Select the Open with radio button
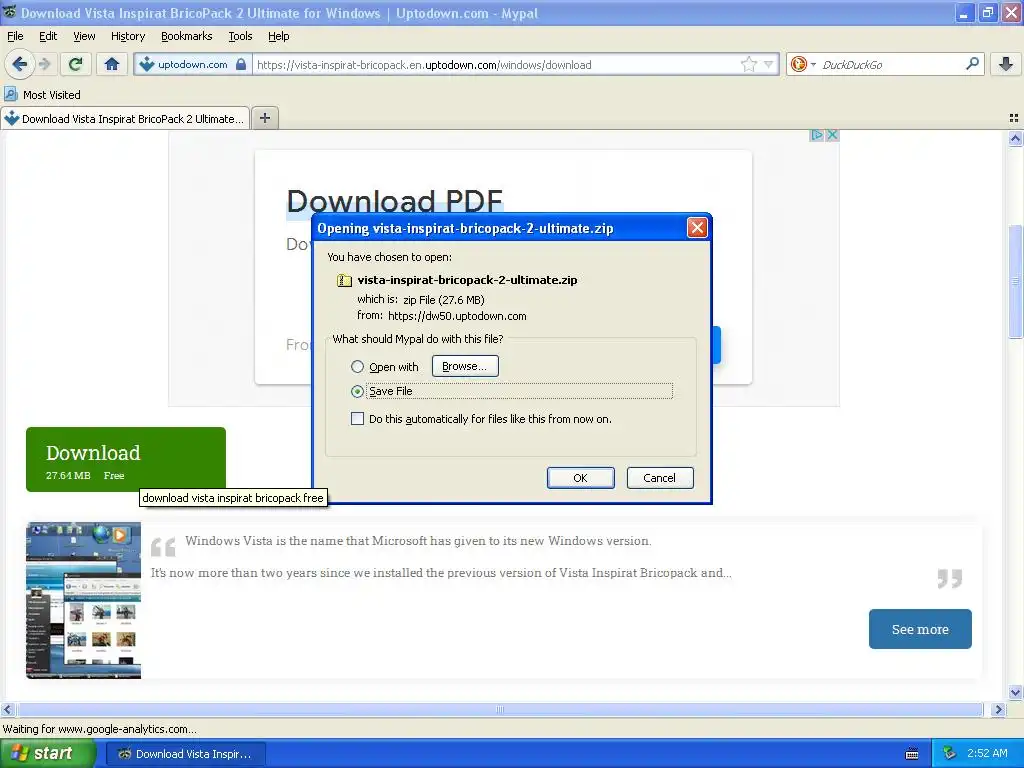The height and width of the screenshot is (768, 1024). 357,367
